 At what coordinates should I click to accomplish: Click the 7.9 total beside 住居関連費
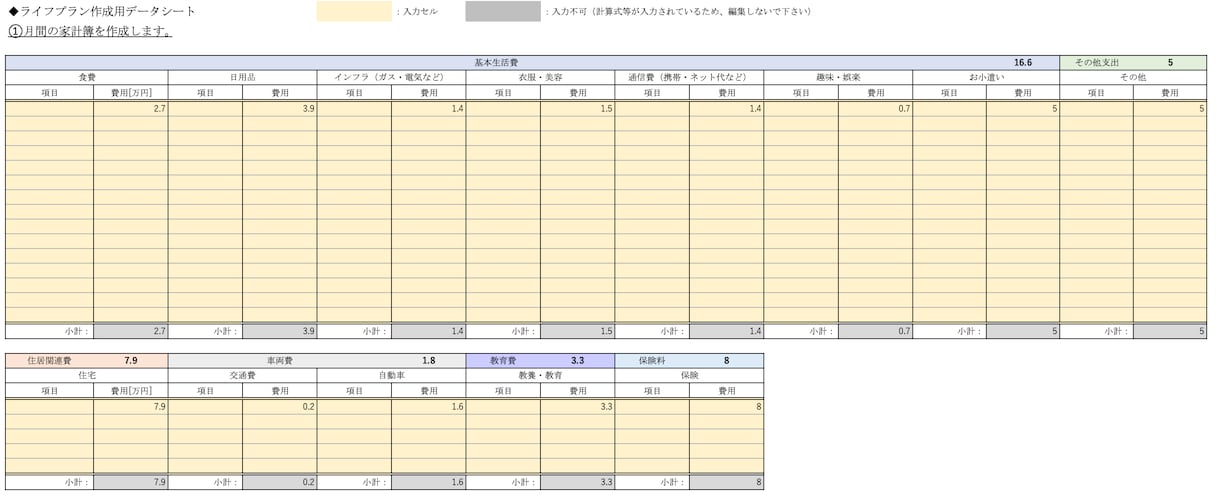click(x=131, y=360)
